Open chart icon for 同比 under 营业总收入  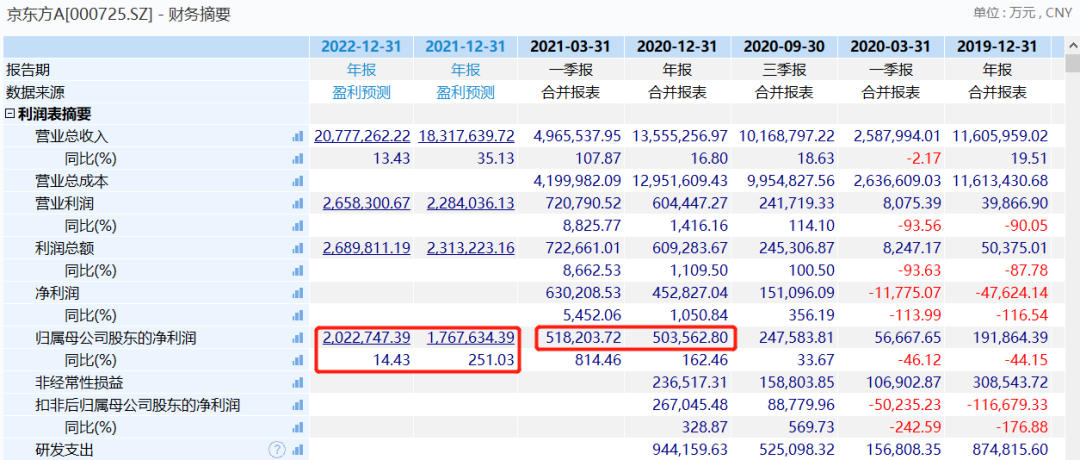pos(298,159)
